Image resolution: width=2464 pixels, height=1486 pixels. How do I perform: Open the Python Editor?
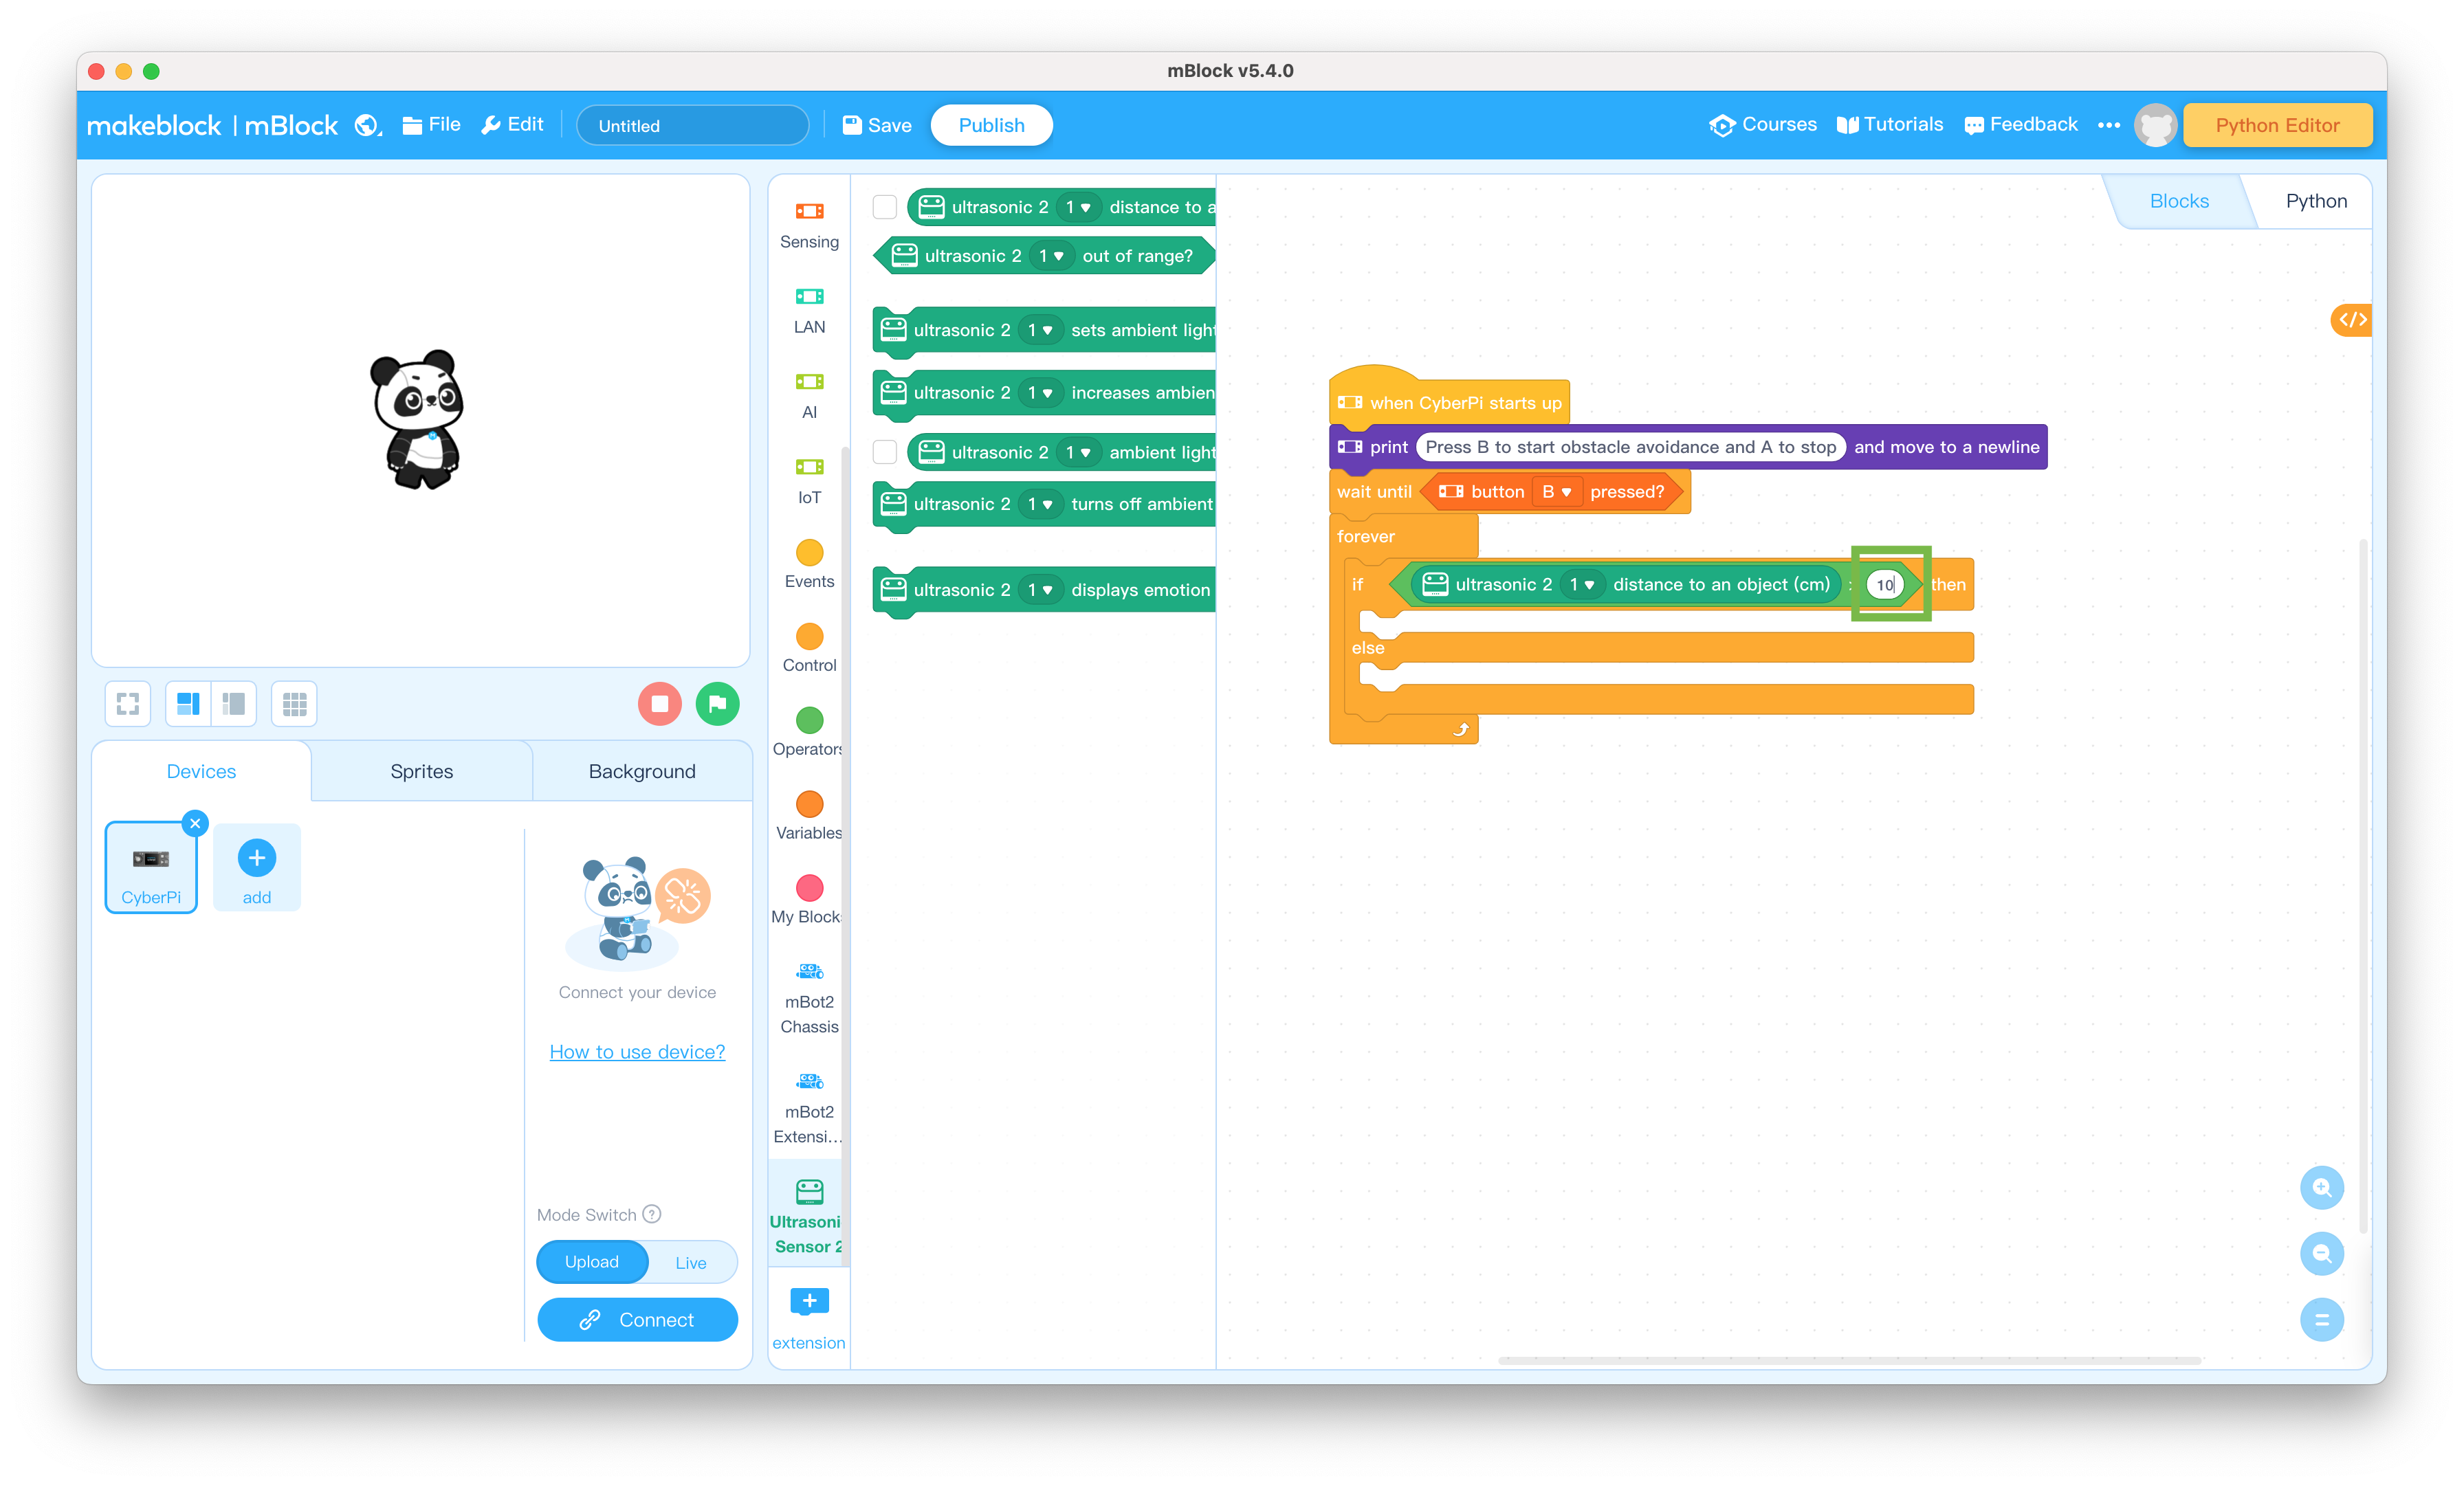point(2277,125)
